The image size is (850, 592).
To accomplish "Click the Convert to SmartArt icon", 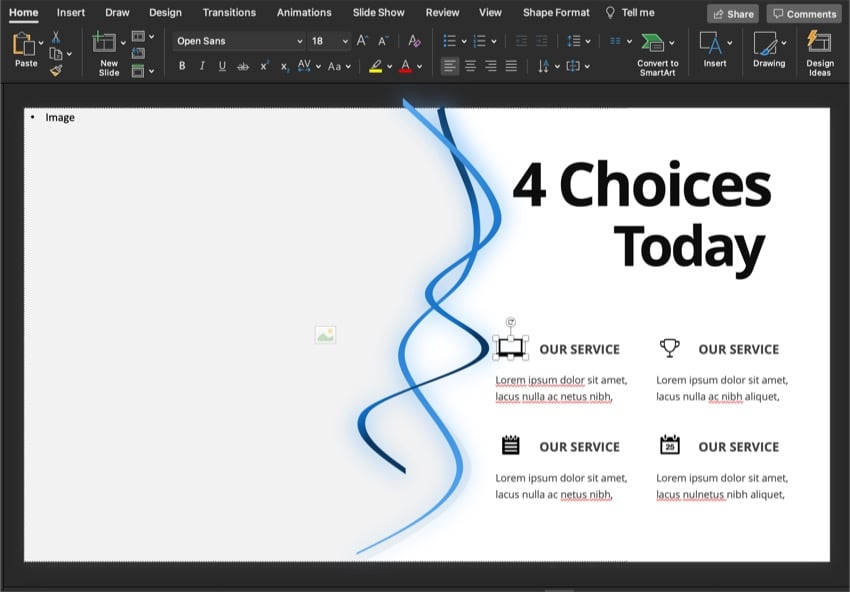I will coord(654,44).
